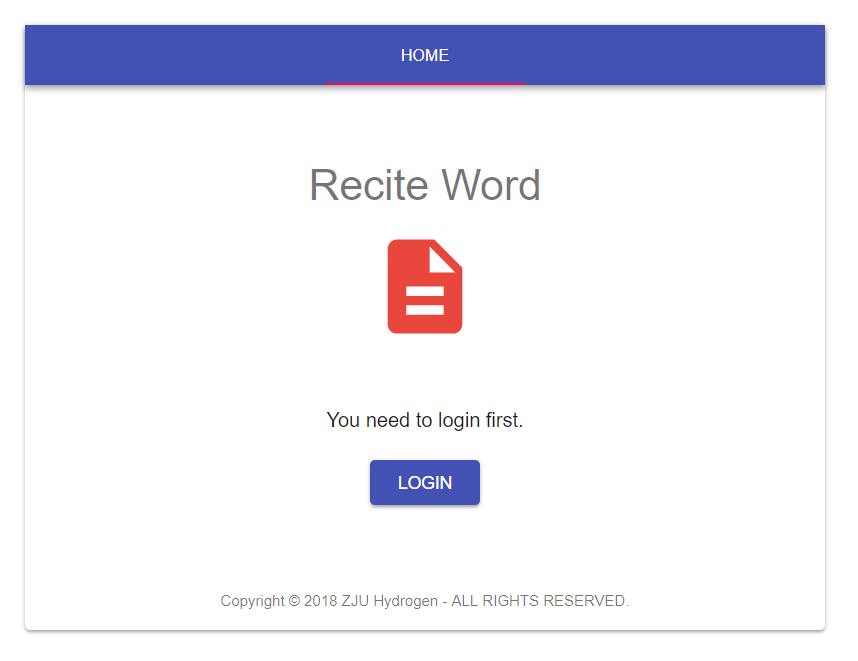Click the ZJU Hydrogen copyright footer text
Image resolution: width=858 pixels, height=661 pixels.
[x=425, y=601]
